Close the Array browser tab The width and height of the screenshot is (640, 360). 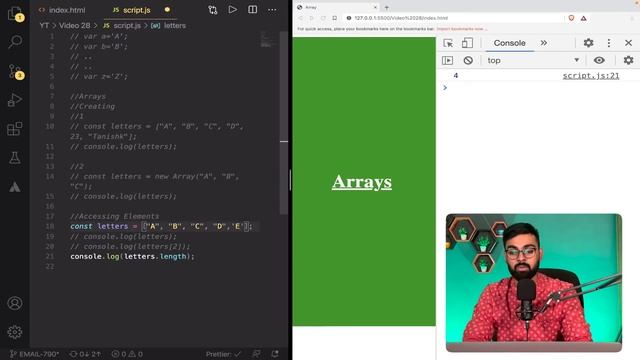[x=375, y=7]
